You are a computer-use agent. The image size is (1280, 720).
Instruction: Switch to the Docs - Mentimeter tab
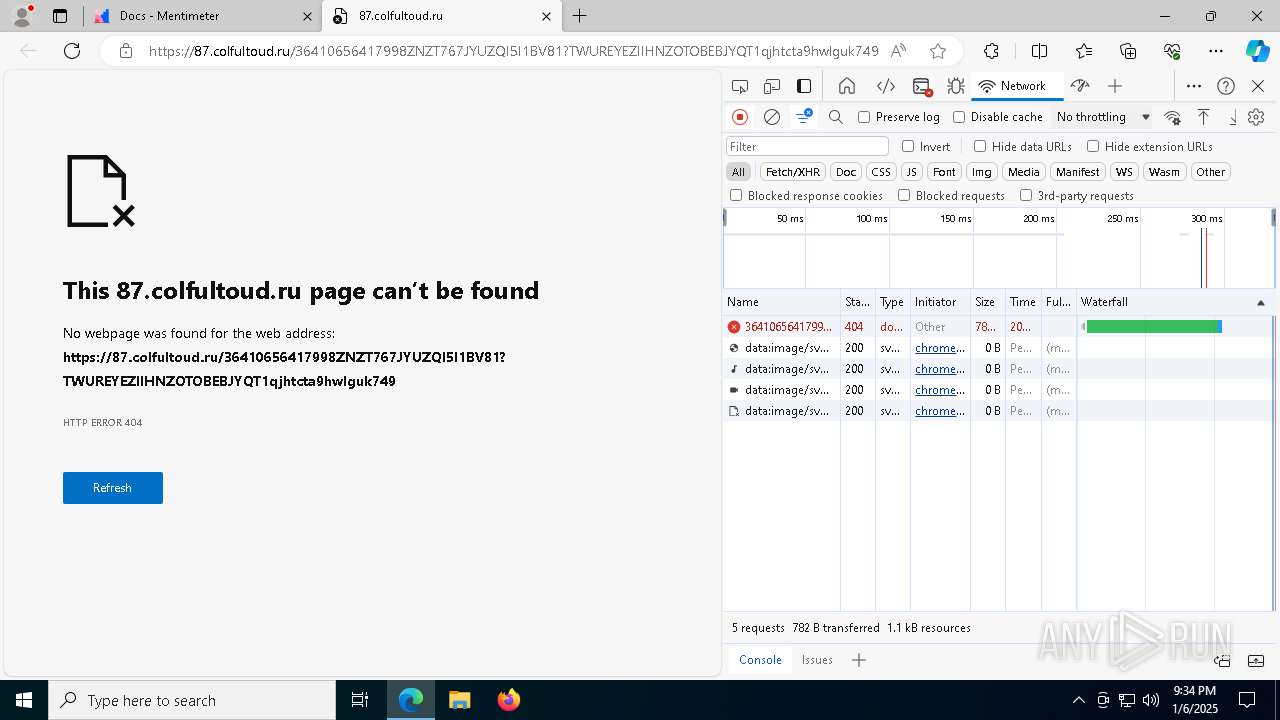point(204,16)
